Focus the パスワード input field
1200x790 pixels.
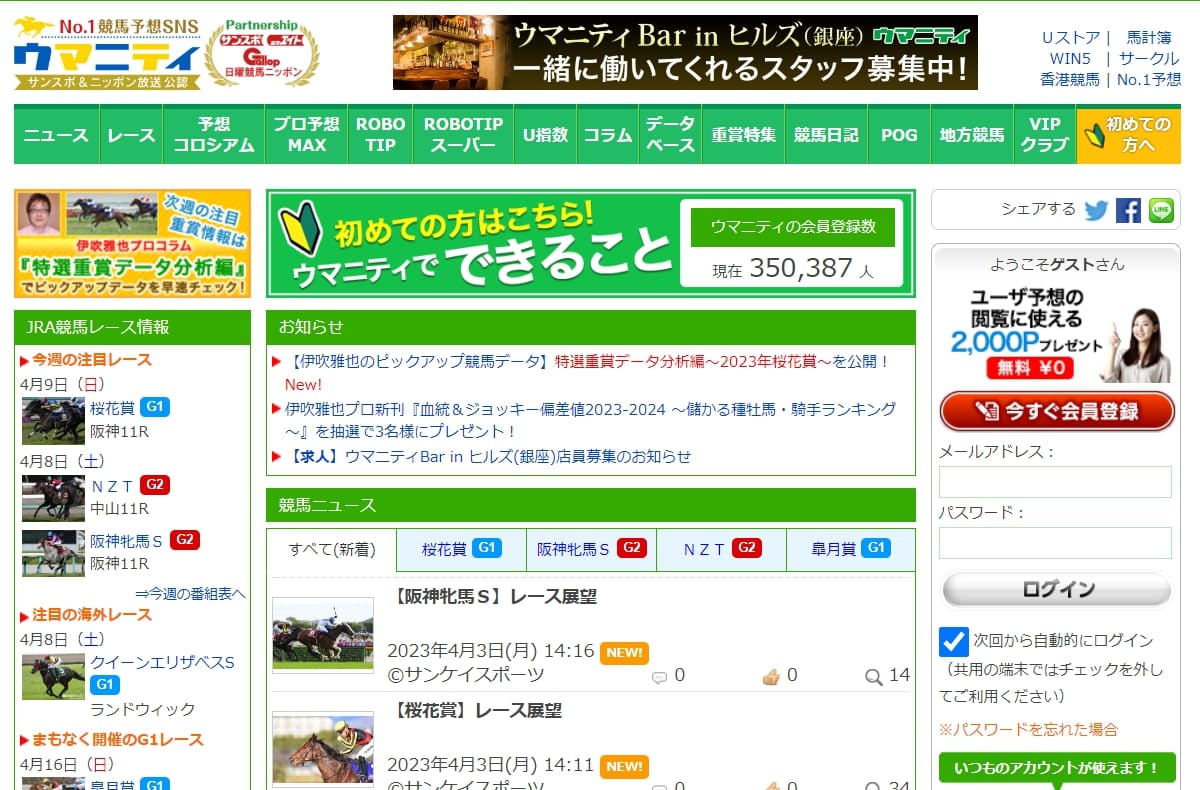point(1055,543)
